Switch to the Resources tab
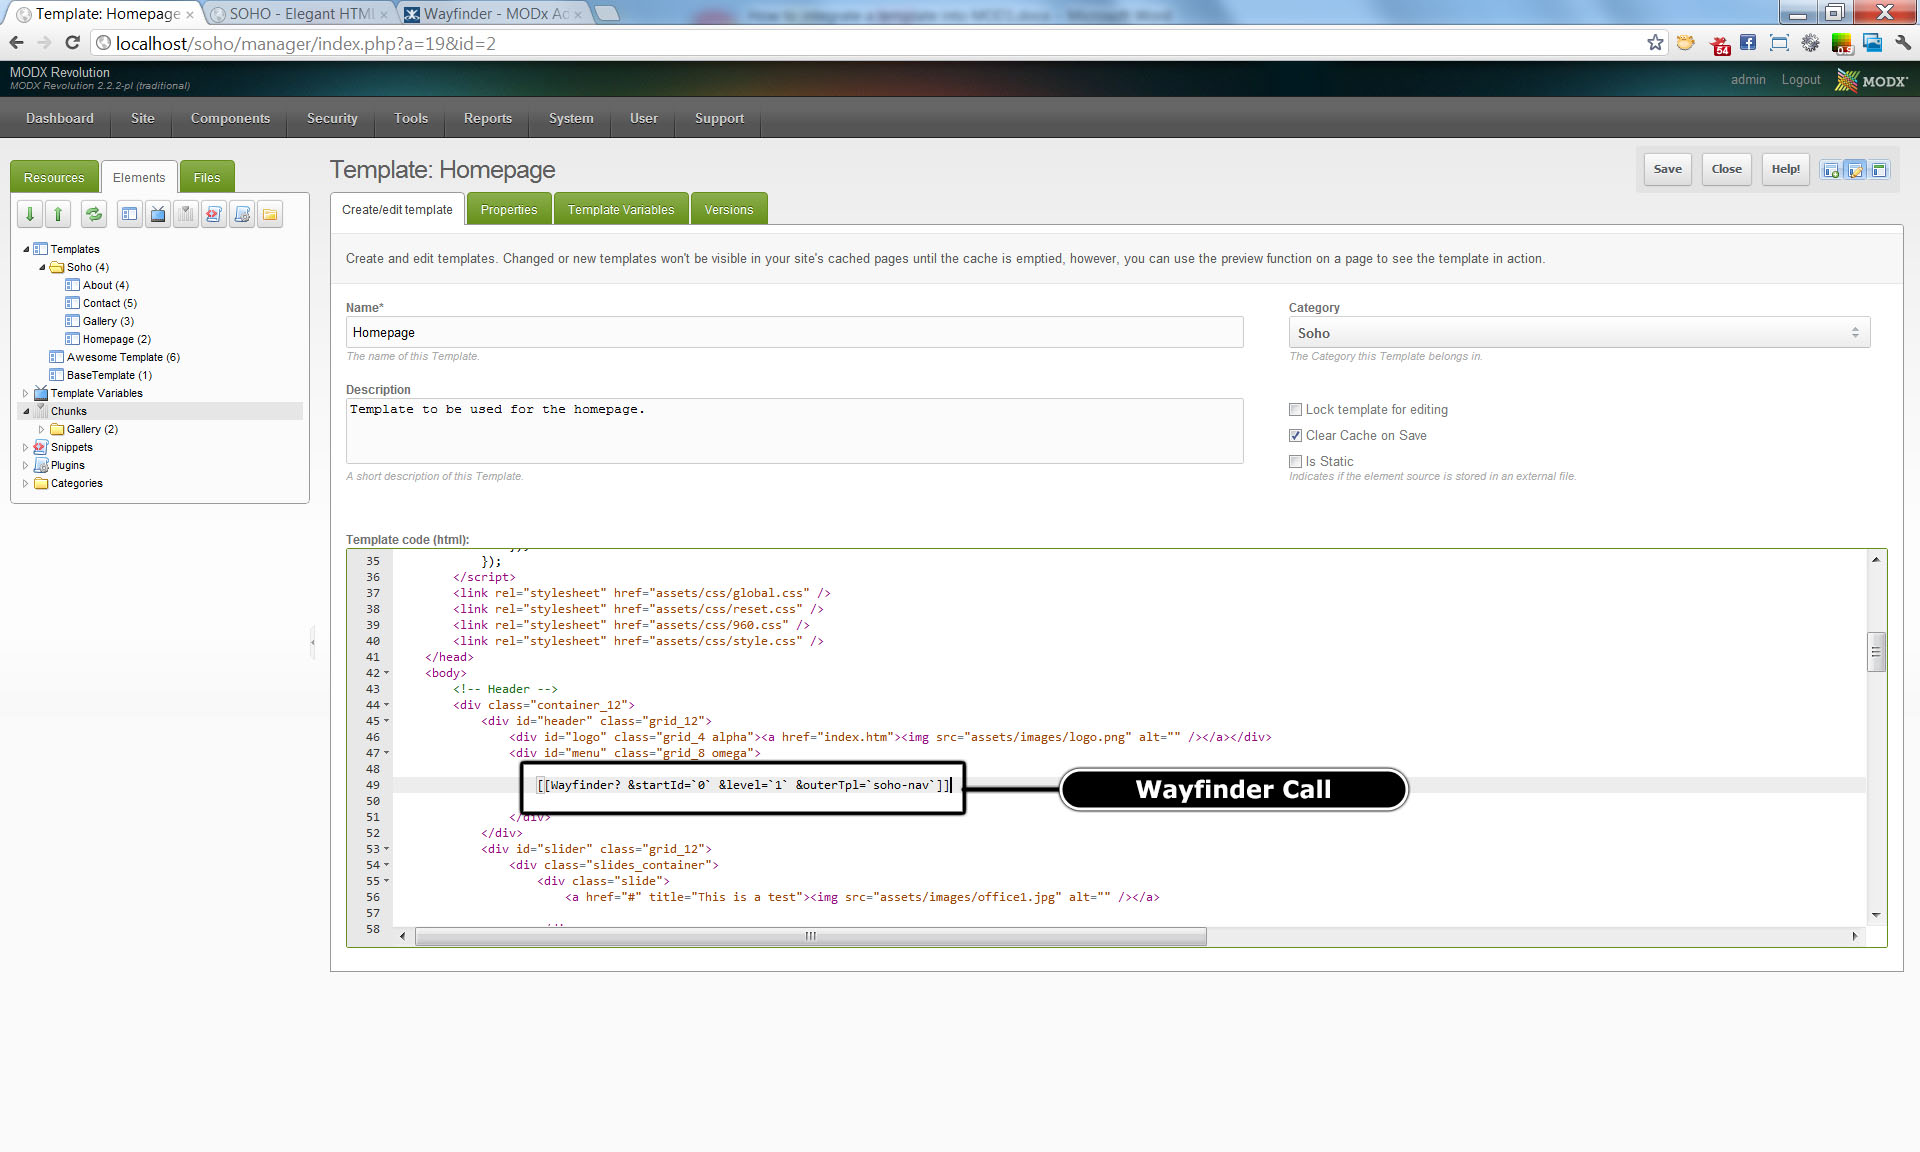This screenshot has width=1920, height=1152. [54, 177]
